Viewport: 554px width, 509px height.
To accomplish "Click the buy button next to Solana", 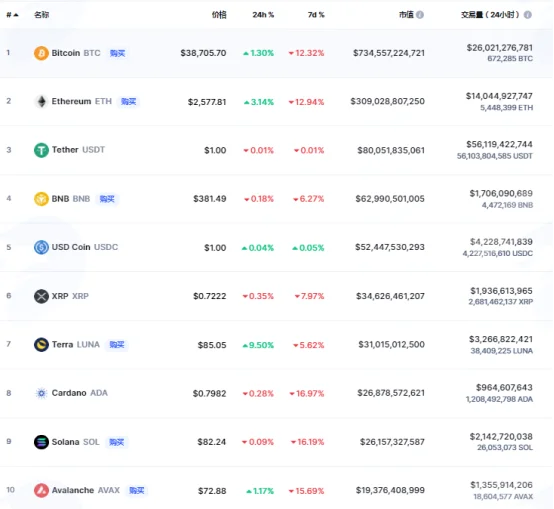I will [x=117, y=442].
